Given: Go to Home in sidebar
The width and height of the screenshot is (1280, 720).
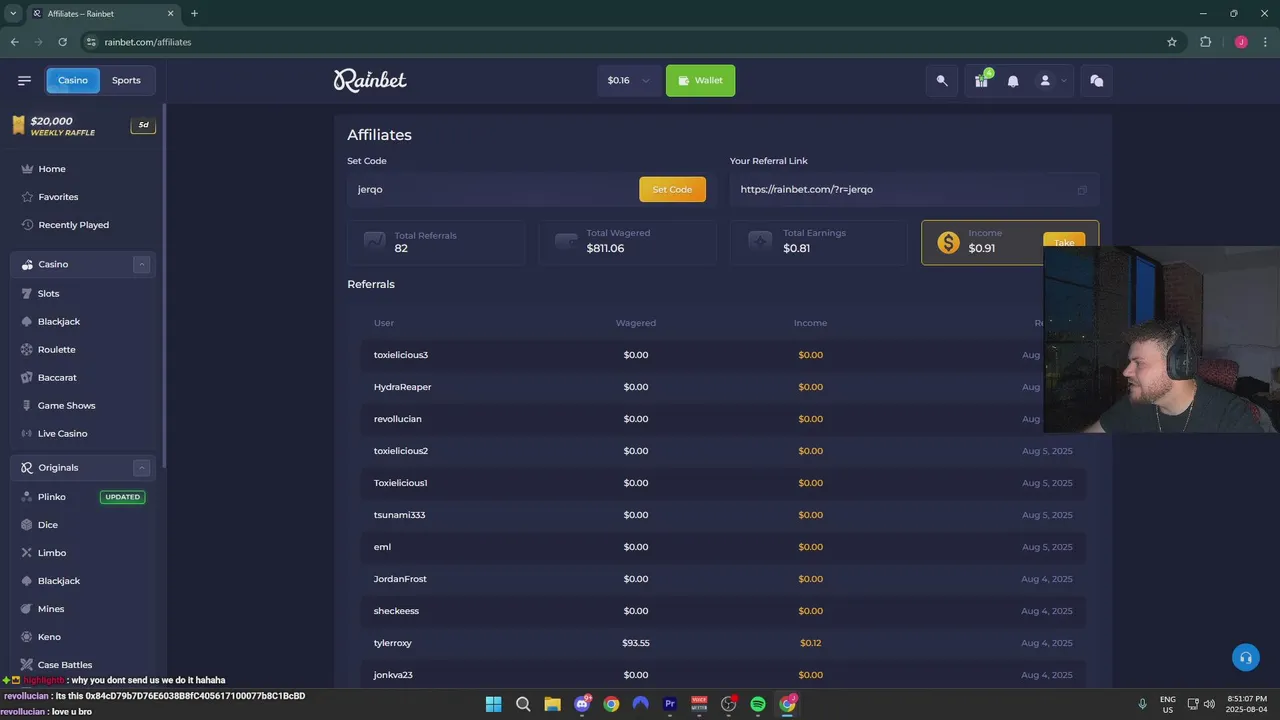Looking at the screenshot, I should click(x=52, y=169).
